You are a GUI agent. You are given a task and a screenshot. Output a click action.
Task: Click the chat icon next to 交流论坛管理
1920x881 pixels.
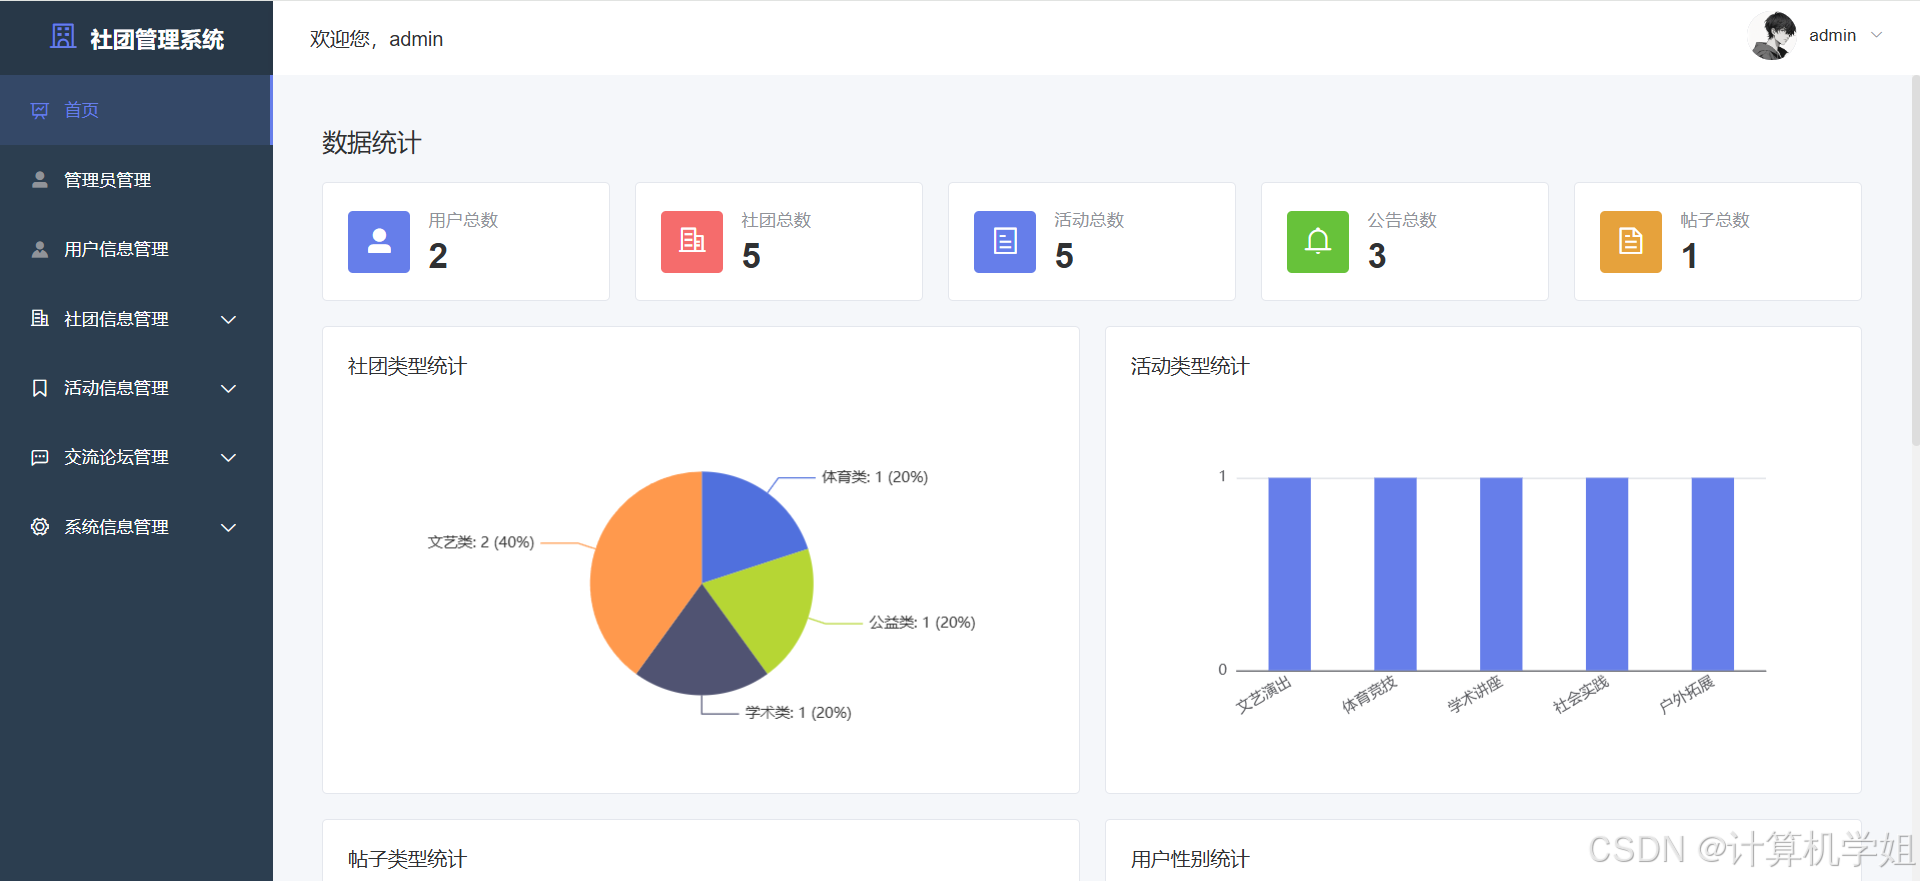[x=40, y=457]
